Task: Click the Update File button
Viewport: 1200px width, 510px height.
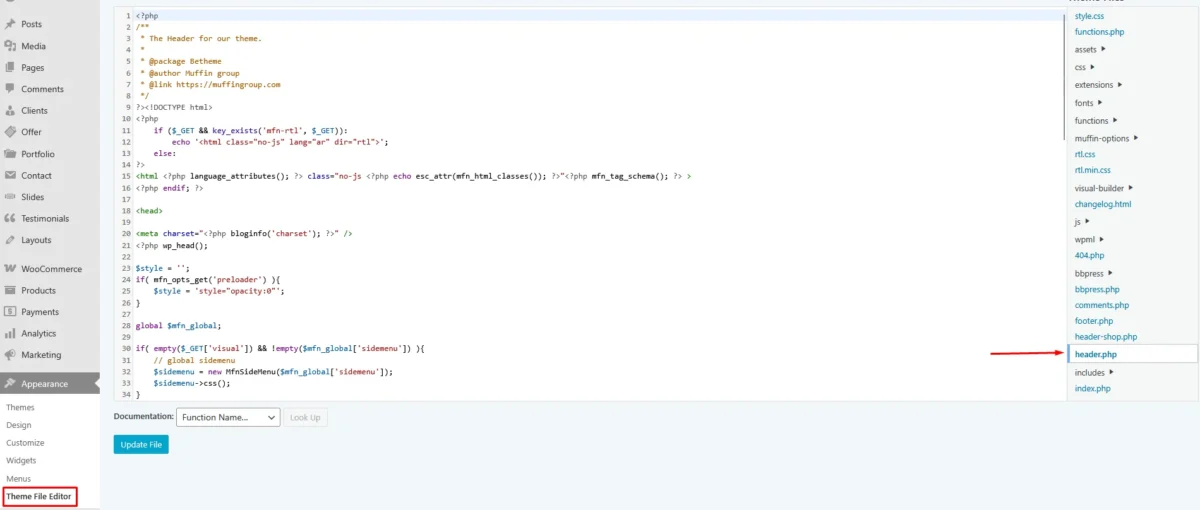Action: (x=141, y=444)
